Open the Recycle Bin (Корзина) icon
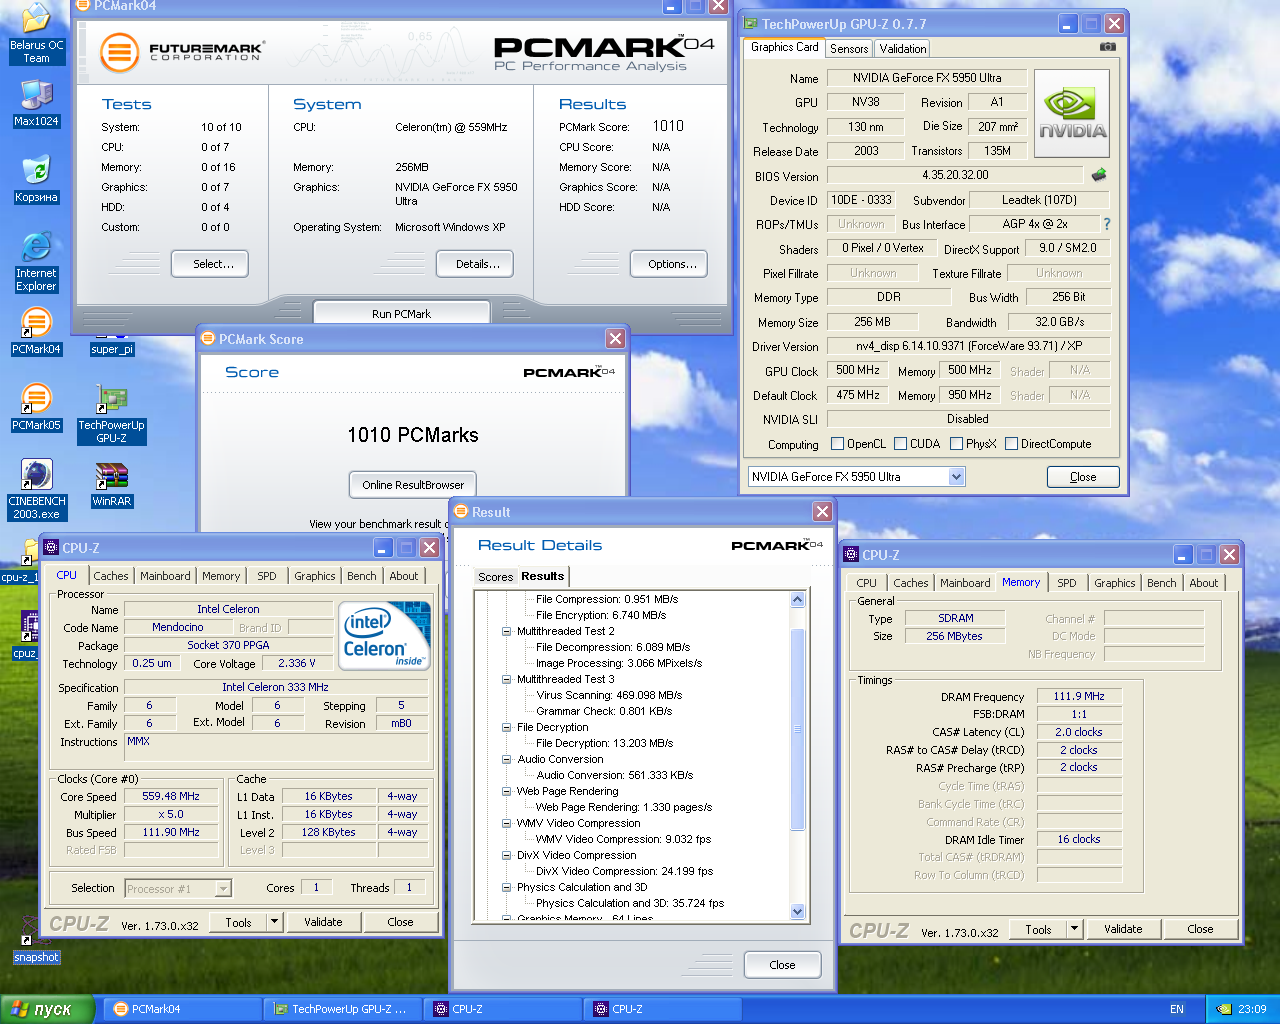This screenshot has height=1024, width=1280. pos(36,180)
